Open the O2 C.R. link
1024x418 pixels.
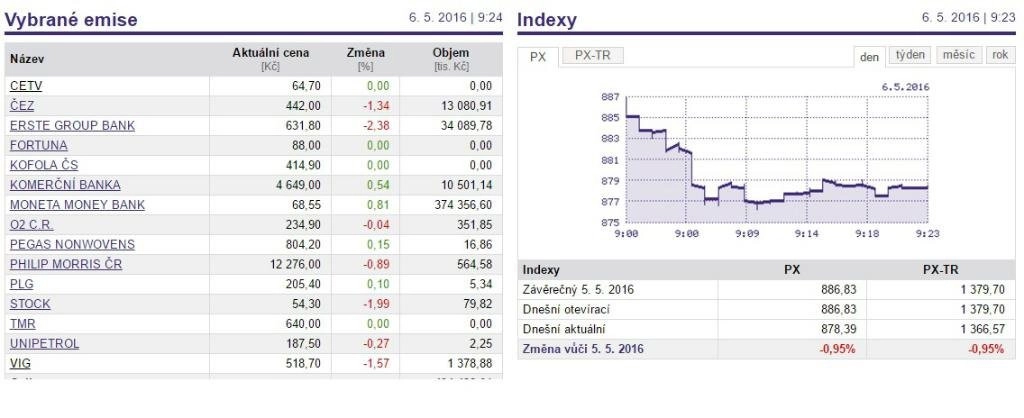(x=32, y=225)
